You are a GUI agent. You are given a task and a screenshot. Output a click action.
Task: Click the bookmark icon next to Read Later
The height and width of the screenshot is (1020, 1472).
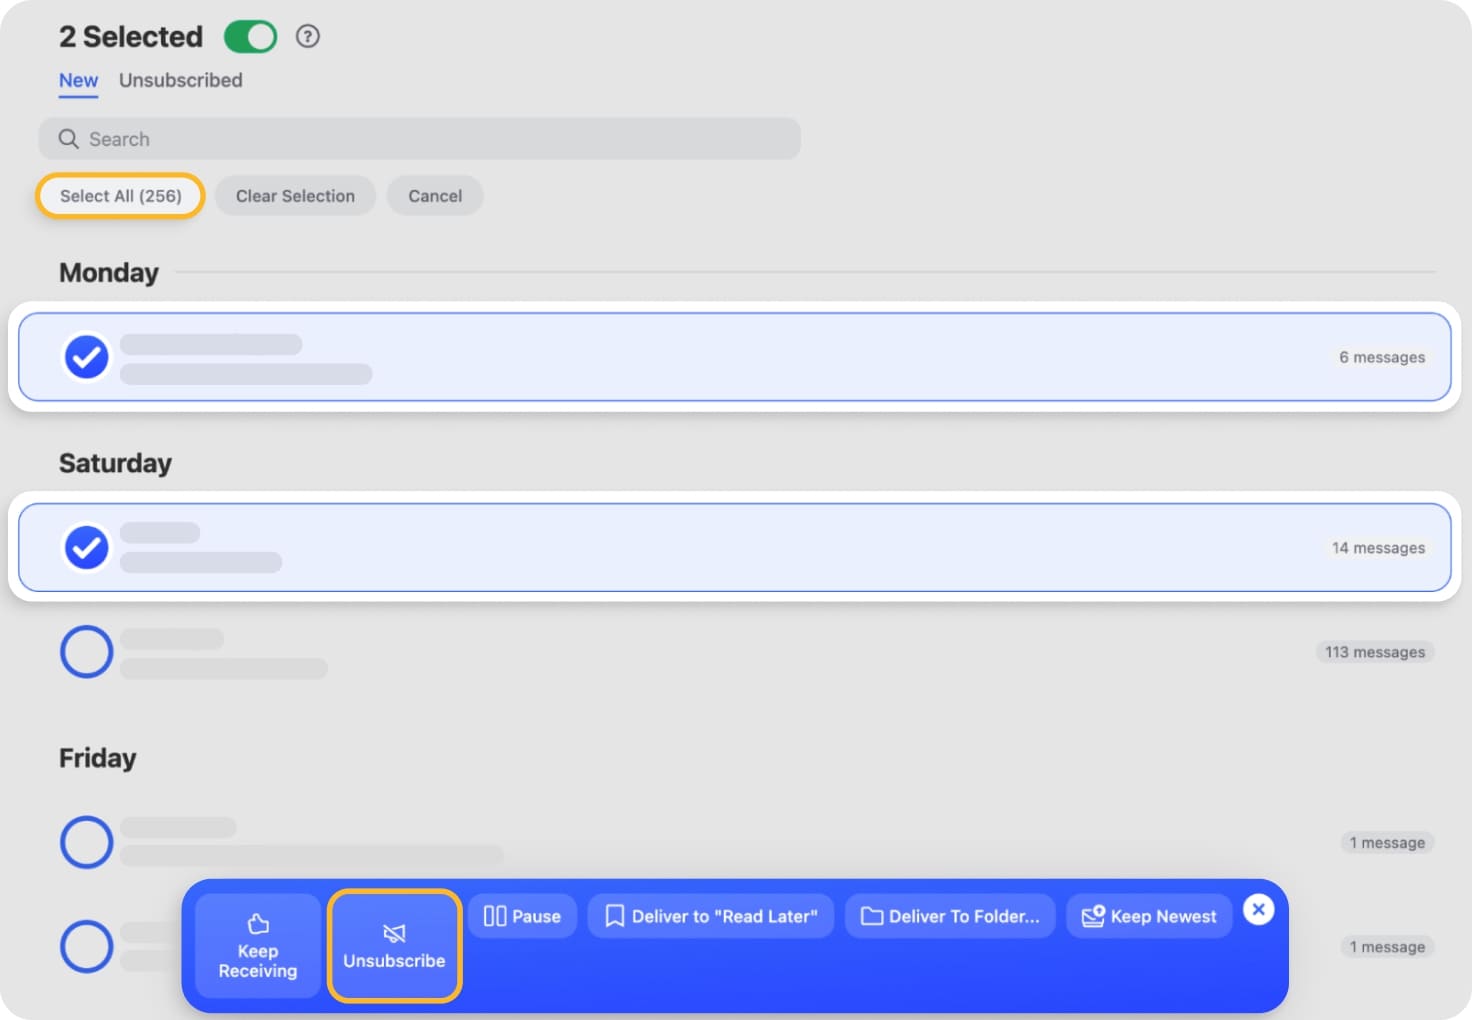pos(614,915)
